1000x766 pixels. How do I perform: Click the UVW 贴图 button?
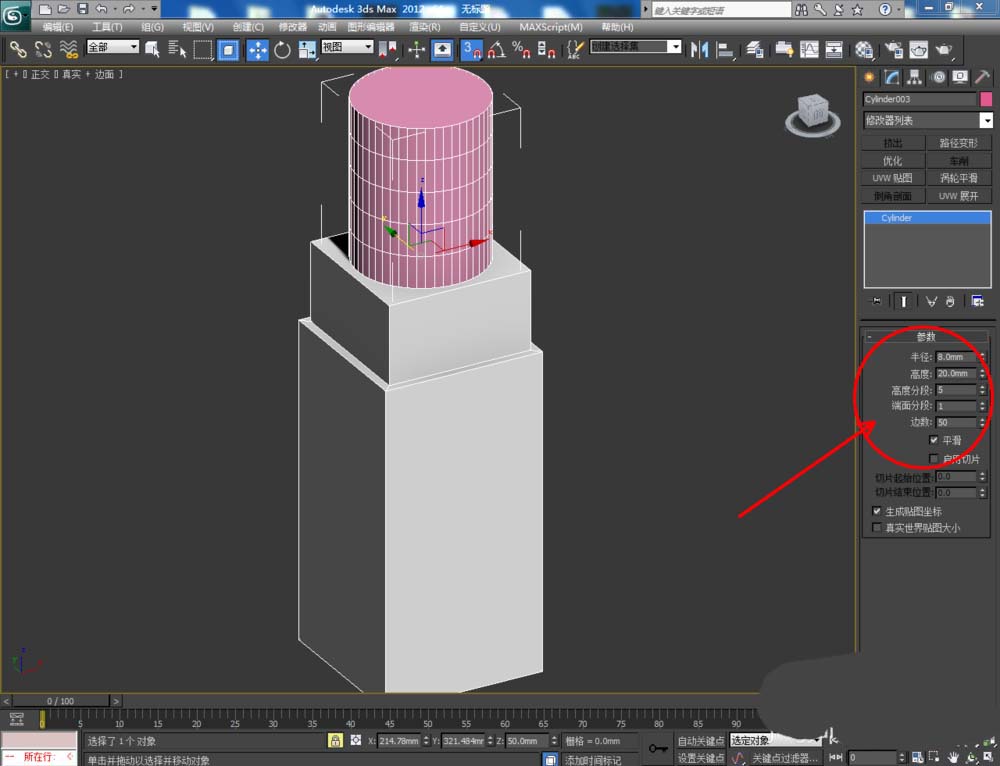(892, 178)
